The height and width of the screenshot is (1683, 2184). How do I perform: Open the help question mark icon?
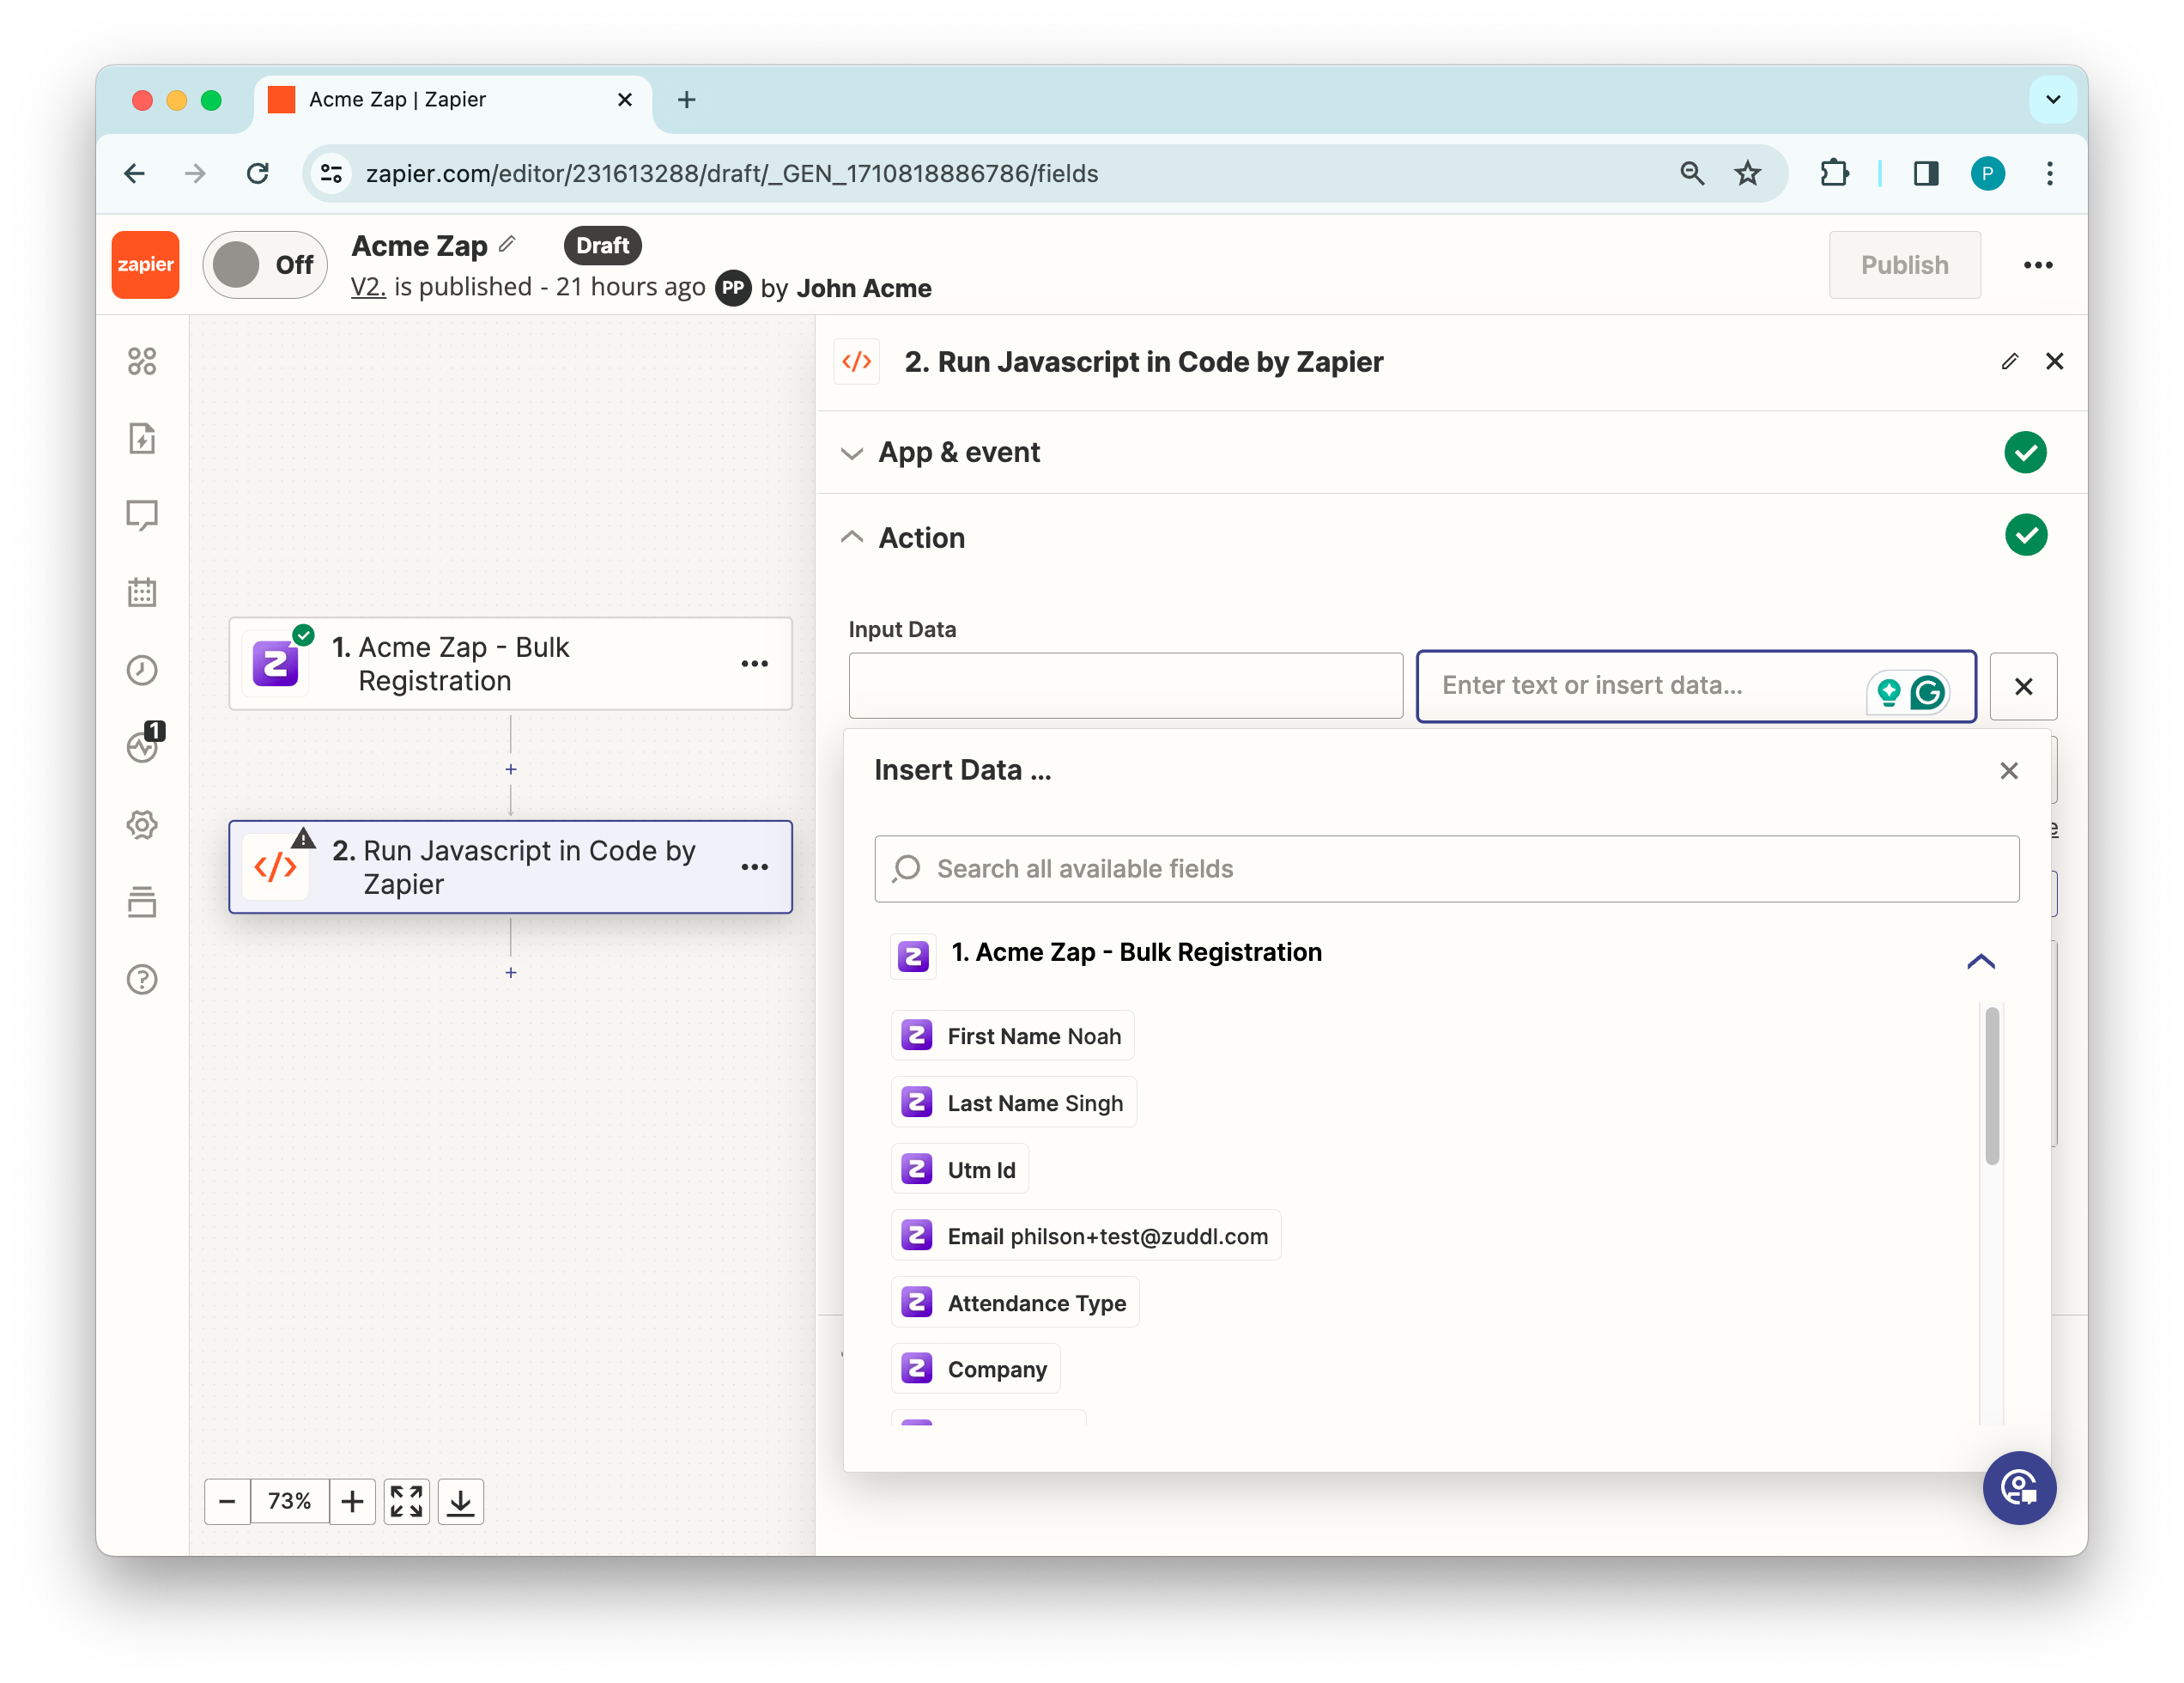coord(142,979)
